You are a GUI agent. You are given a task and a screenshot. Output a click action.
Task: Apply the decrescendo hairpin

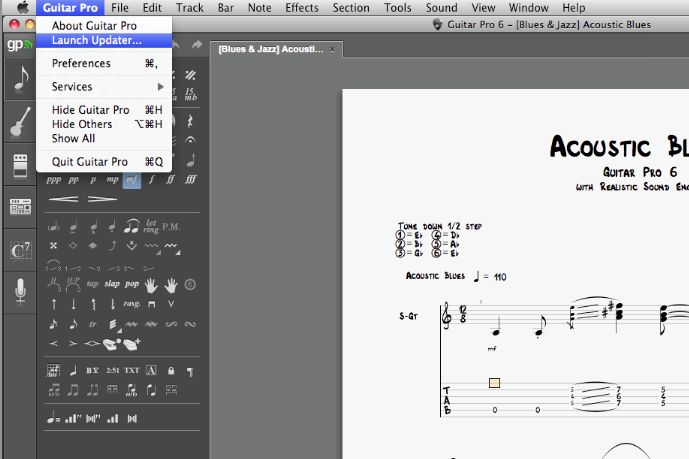coord(102,199)
